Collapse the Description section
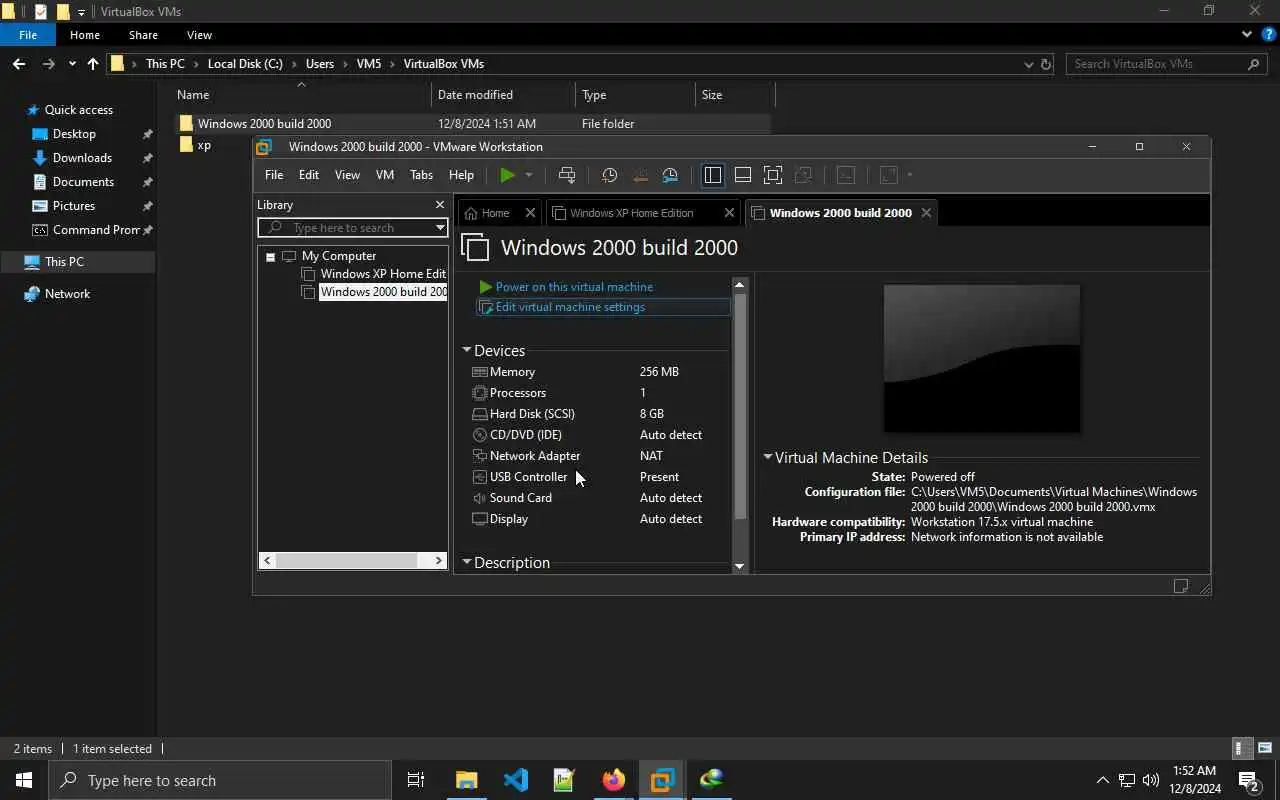 tap(466, 563)
